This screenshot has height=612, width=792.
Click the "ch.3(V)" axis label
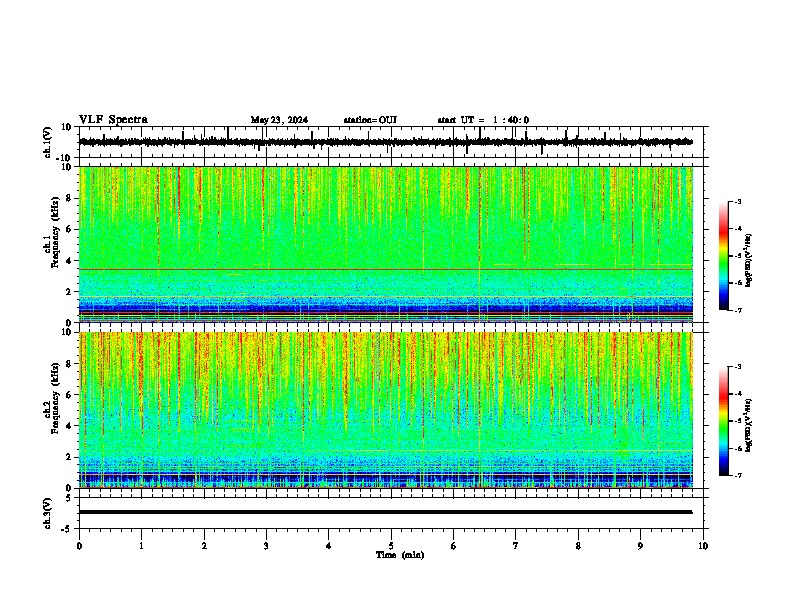pos(48,513)
